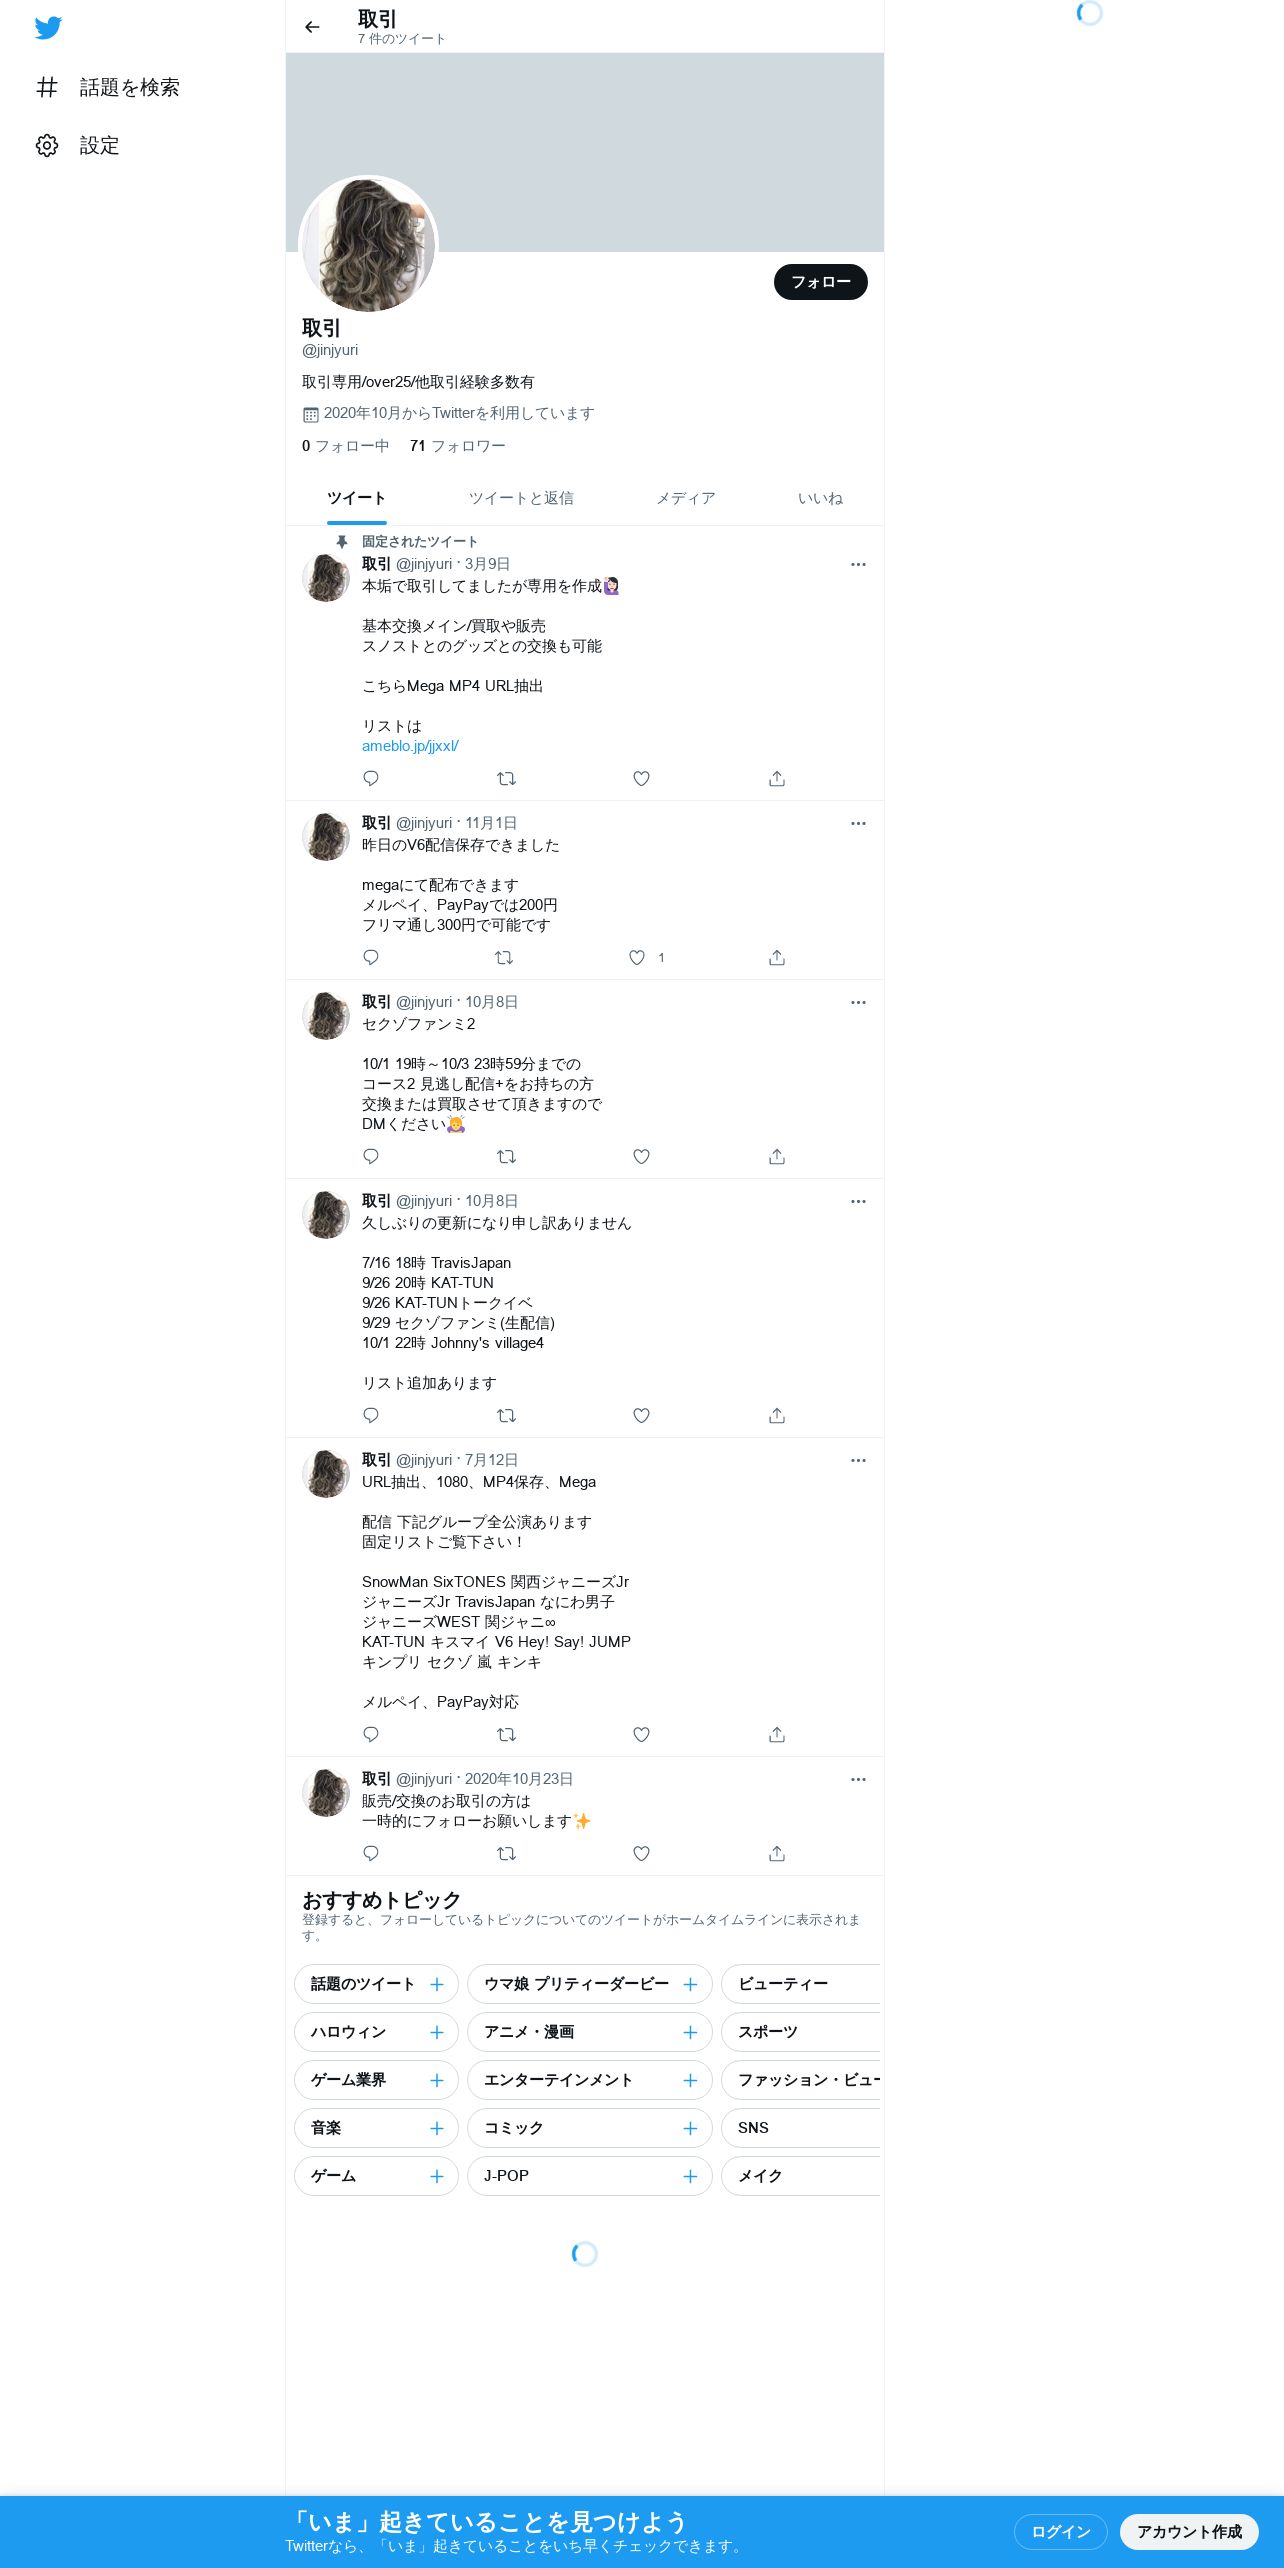Reply to the pinned 3月9日 tweet

point(371,778)
